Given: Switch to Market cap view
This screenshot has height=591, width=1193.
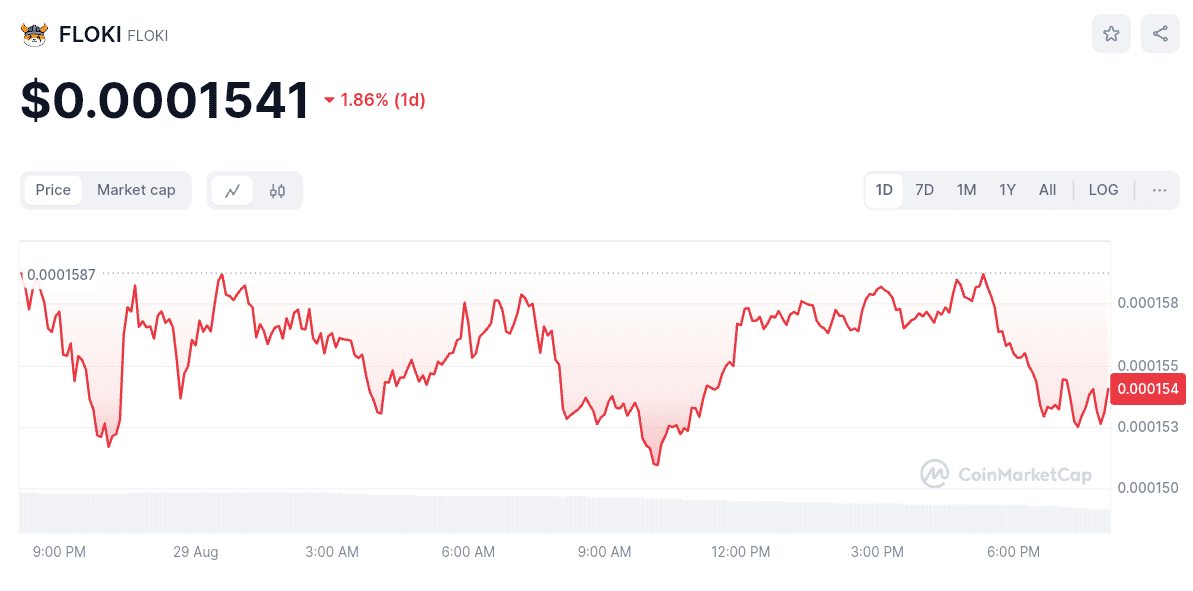Looking at the screenshot, I should pyautogui.click(x=136, y=190).
